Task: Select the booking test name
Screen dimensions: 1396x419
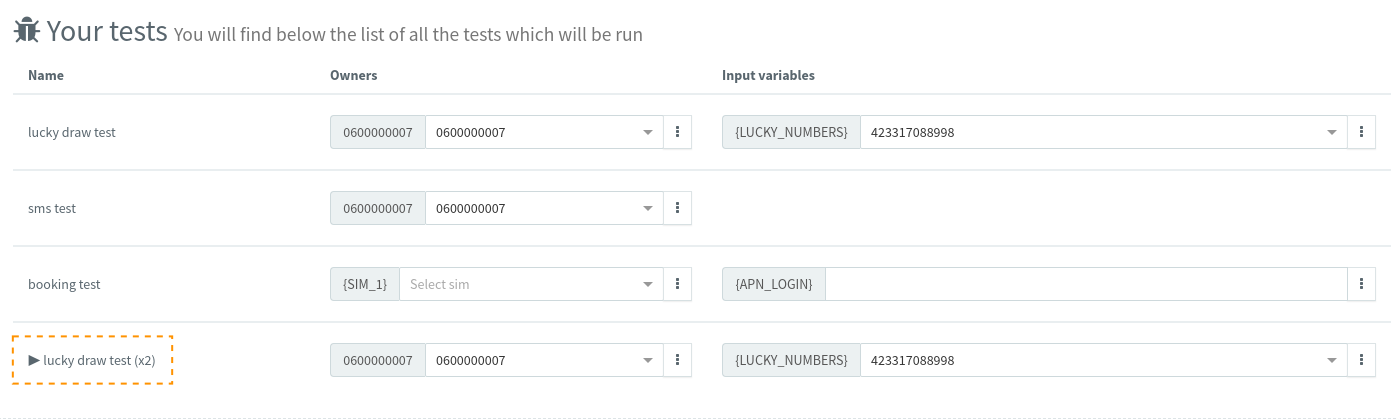Action: click(x=64, y=284)
